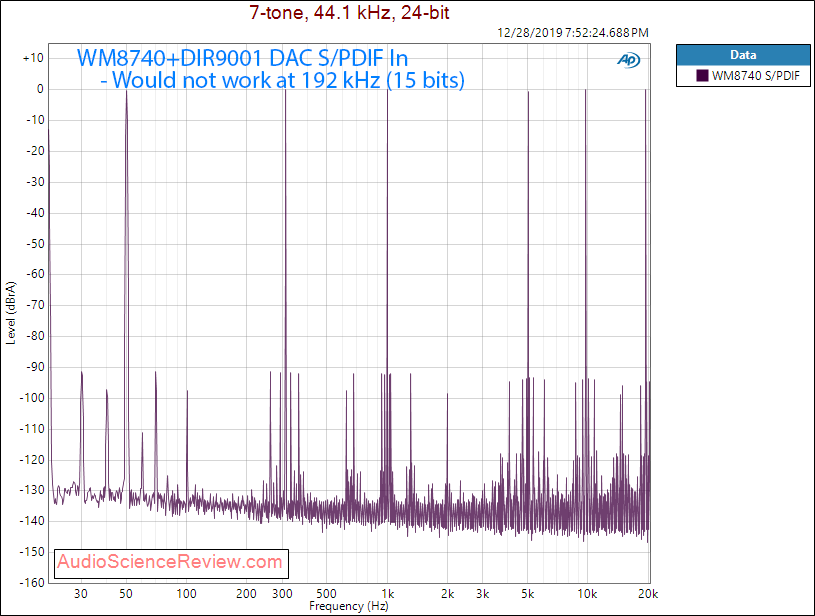
Task: Click the "5k" frequency axis label
Action: (x=528, y=594)
